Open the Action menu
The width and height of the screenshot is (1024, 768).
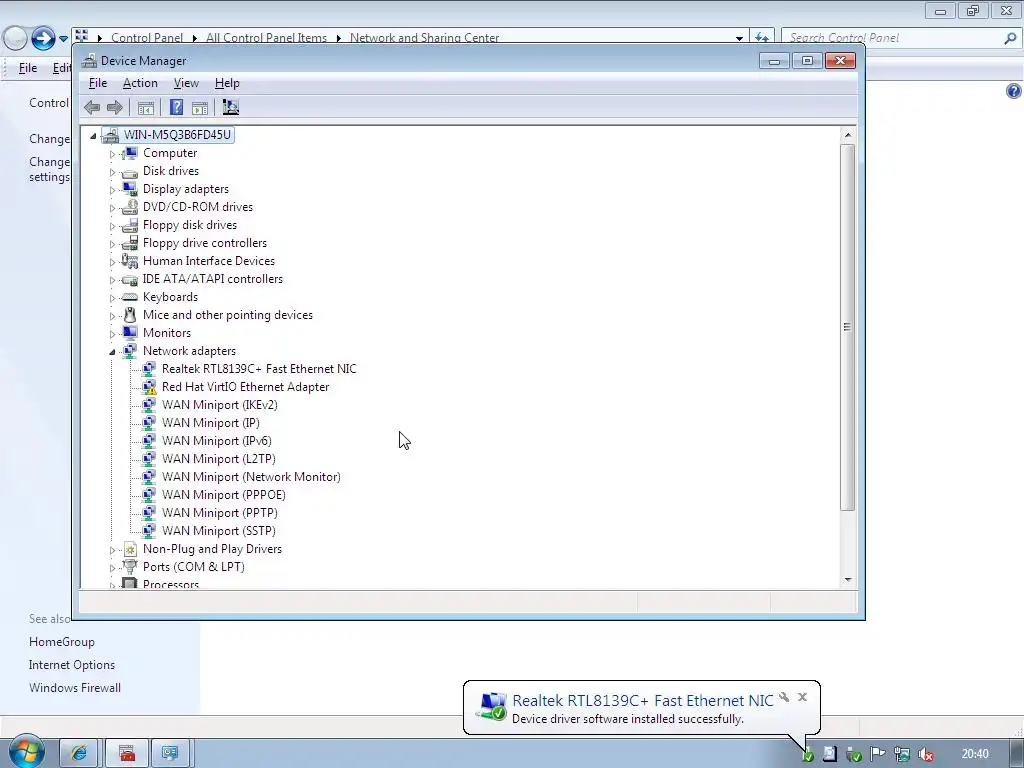(x=140, y=83)
